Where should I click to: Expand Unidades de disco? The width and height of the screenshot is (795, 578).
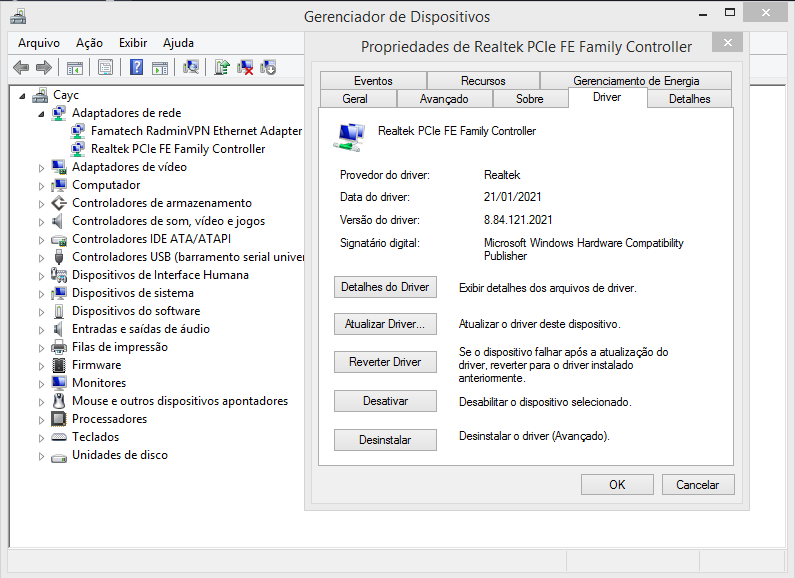coord(41,456)
